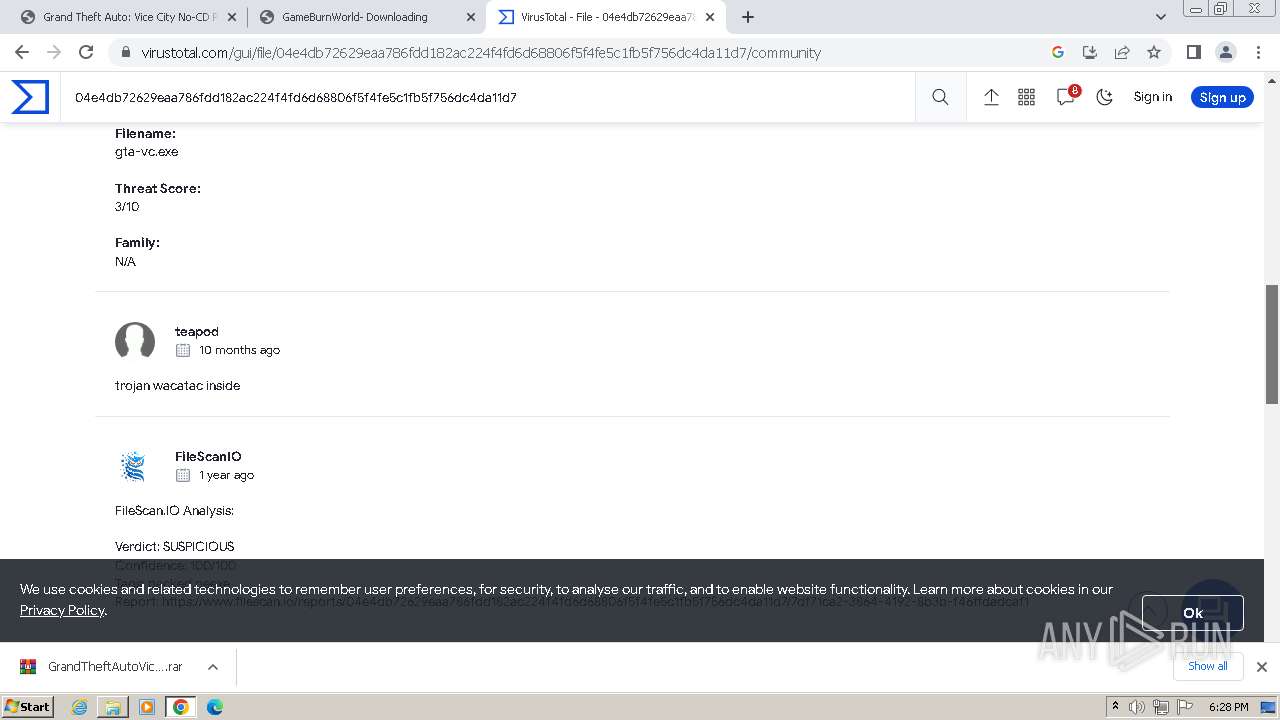The image size is (1280, 720).
Task: Click the Sign in link
Action: pyautogui.click(x=1152, y=97)
